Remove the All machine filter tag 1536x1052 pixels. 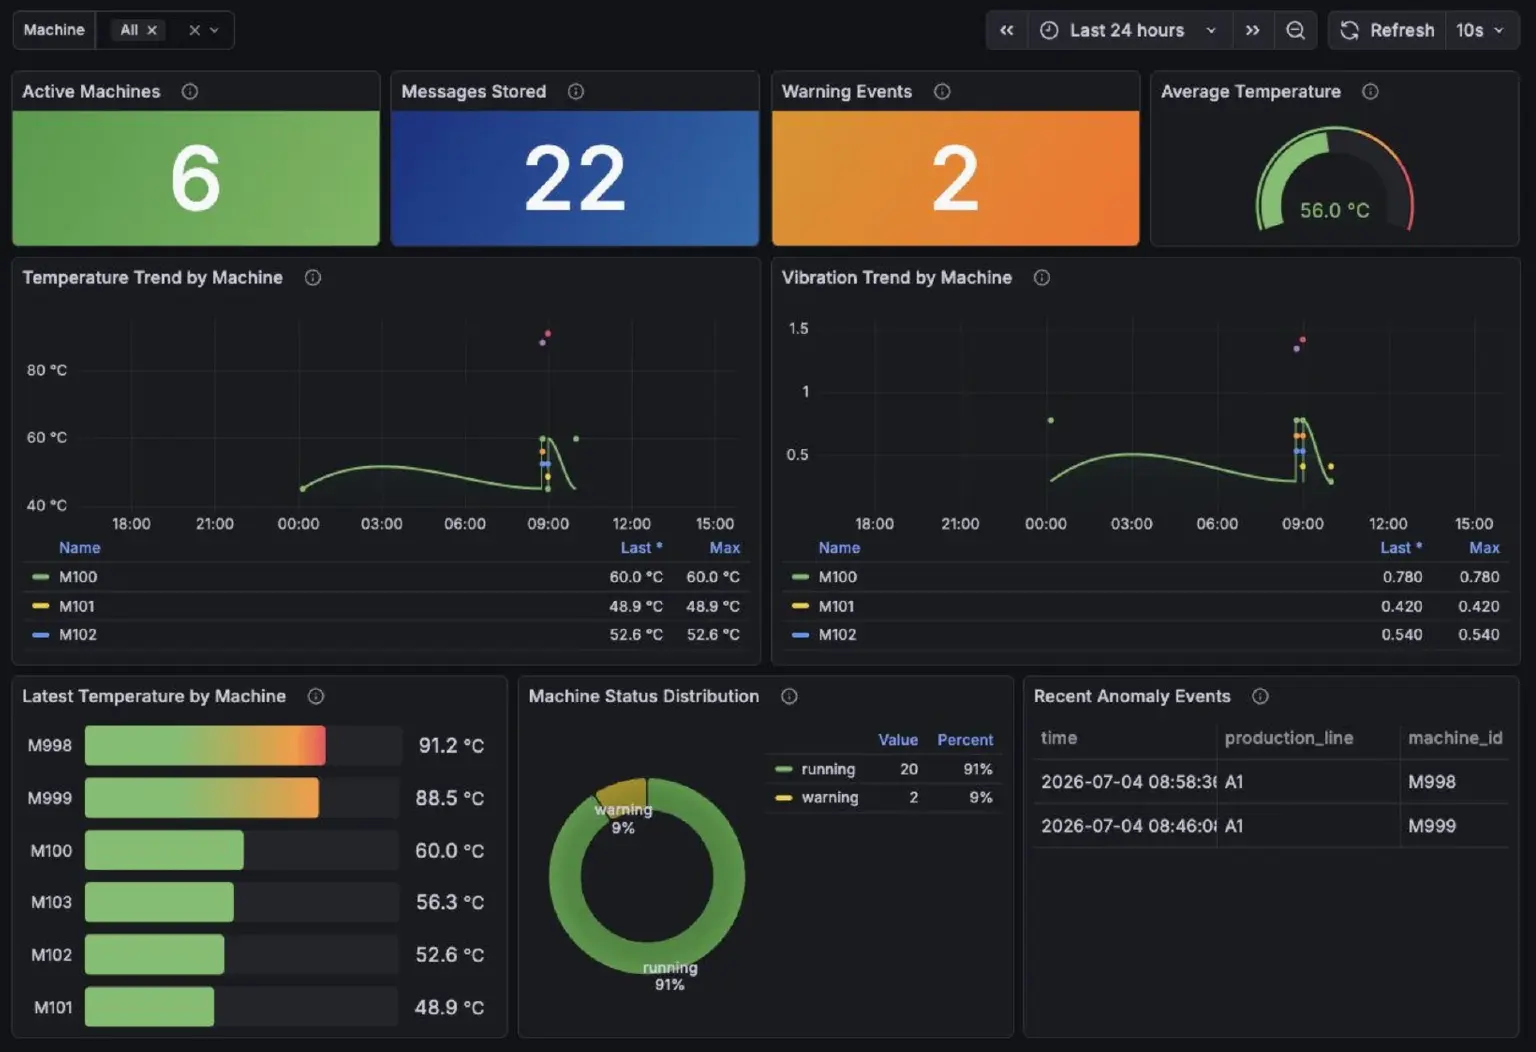pyautogui.click(x=152, y=30)
